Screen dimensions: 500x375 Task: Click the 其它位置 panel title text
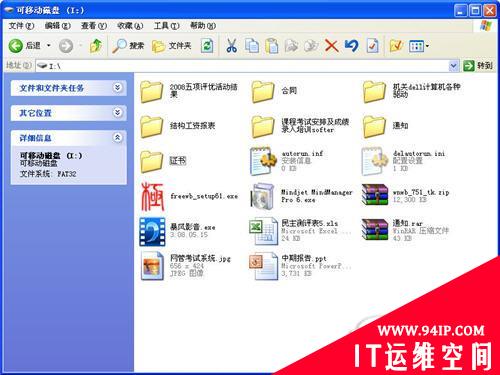(x=35, y=113)
